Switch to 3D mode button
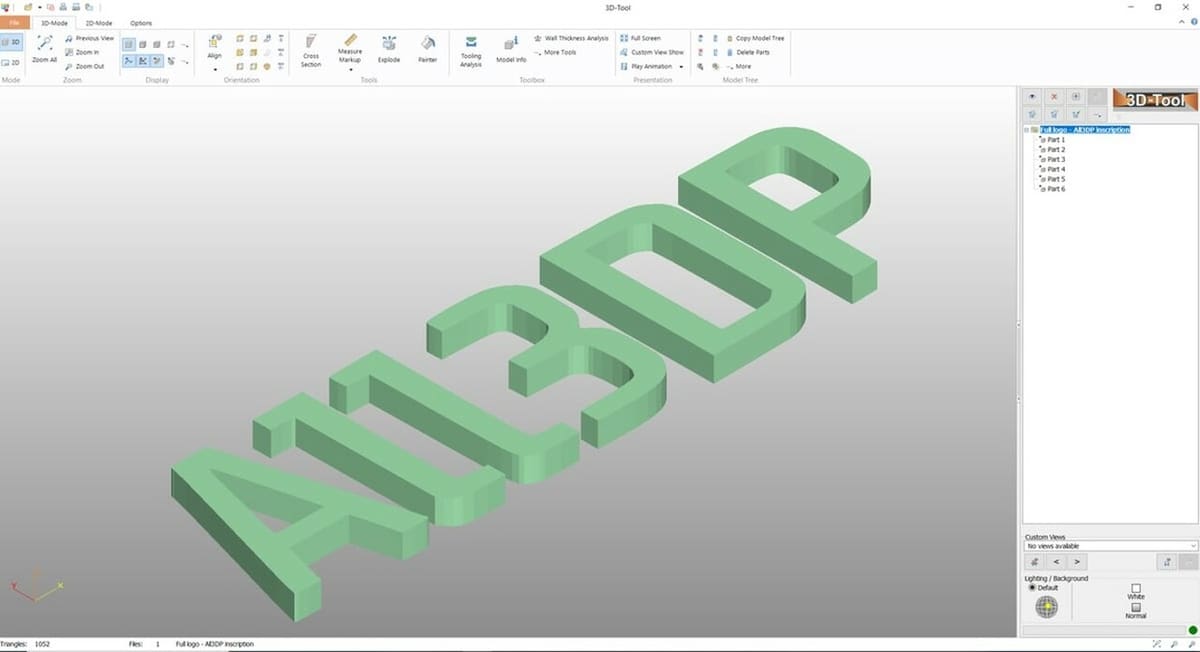The image size is (1200, 652). [x=11, y=43]
